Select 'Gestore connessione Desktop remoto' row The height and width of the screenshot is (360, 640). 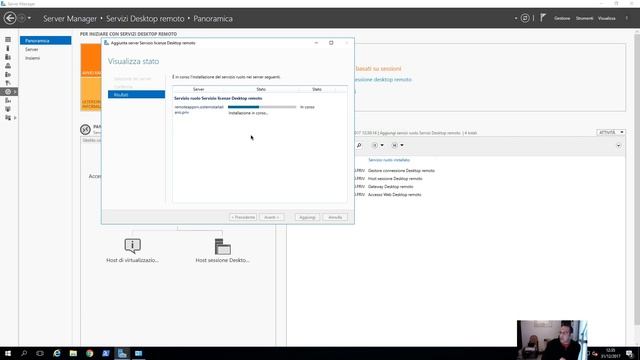click(x=401, y=171)
